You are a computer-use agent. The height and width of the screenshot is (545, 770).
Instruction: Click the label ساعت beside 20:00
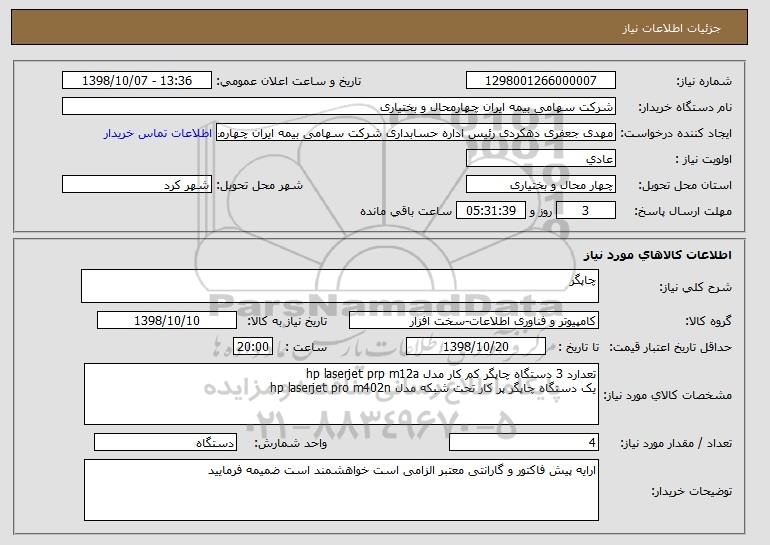[x=306, y=347]
